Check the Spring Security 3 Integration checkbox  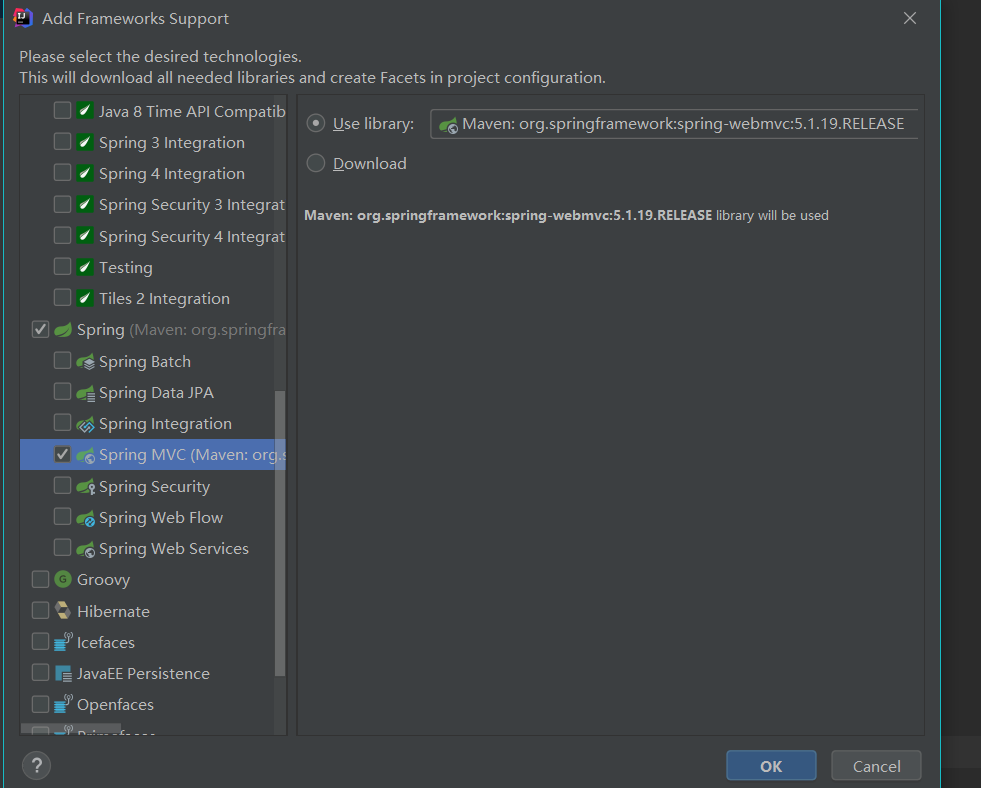tap(62, 204)
